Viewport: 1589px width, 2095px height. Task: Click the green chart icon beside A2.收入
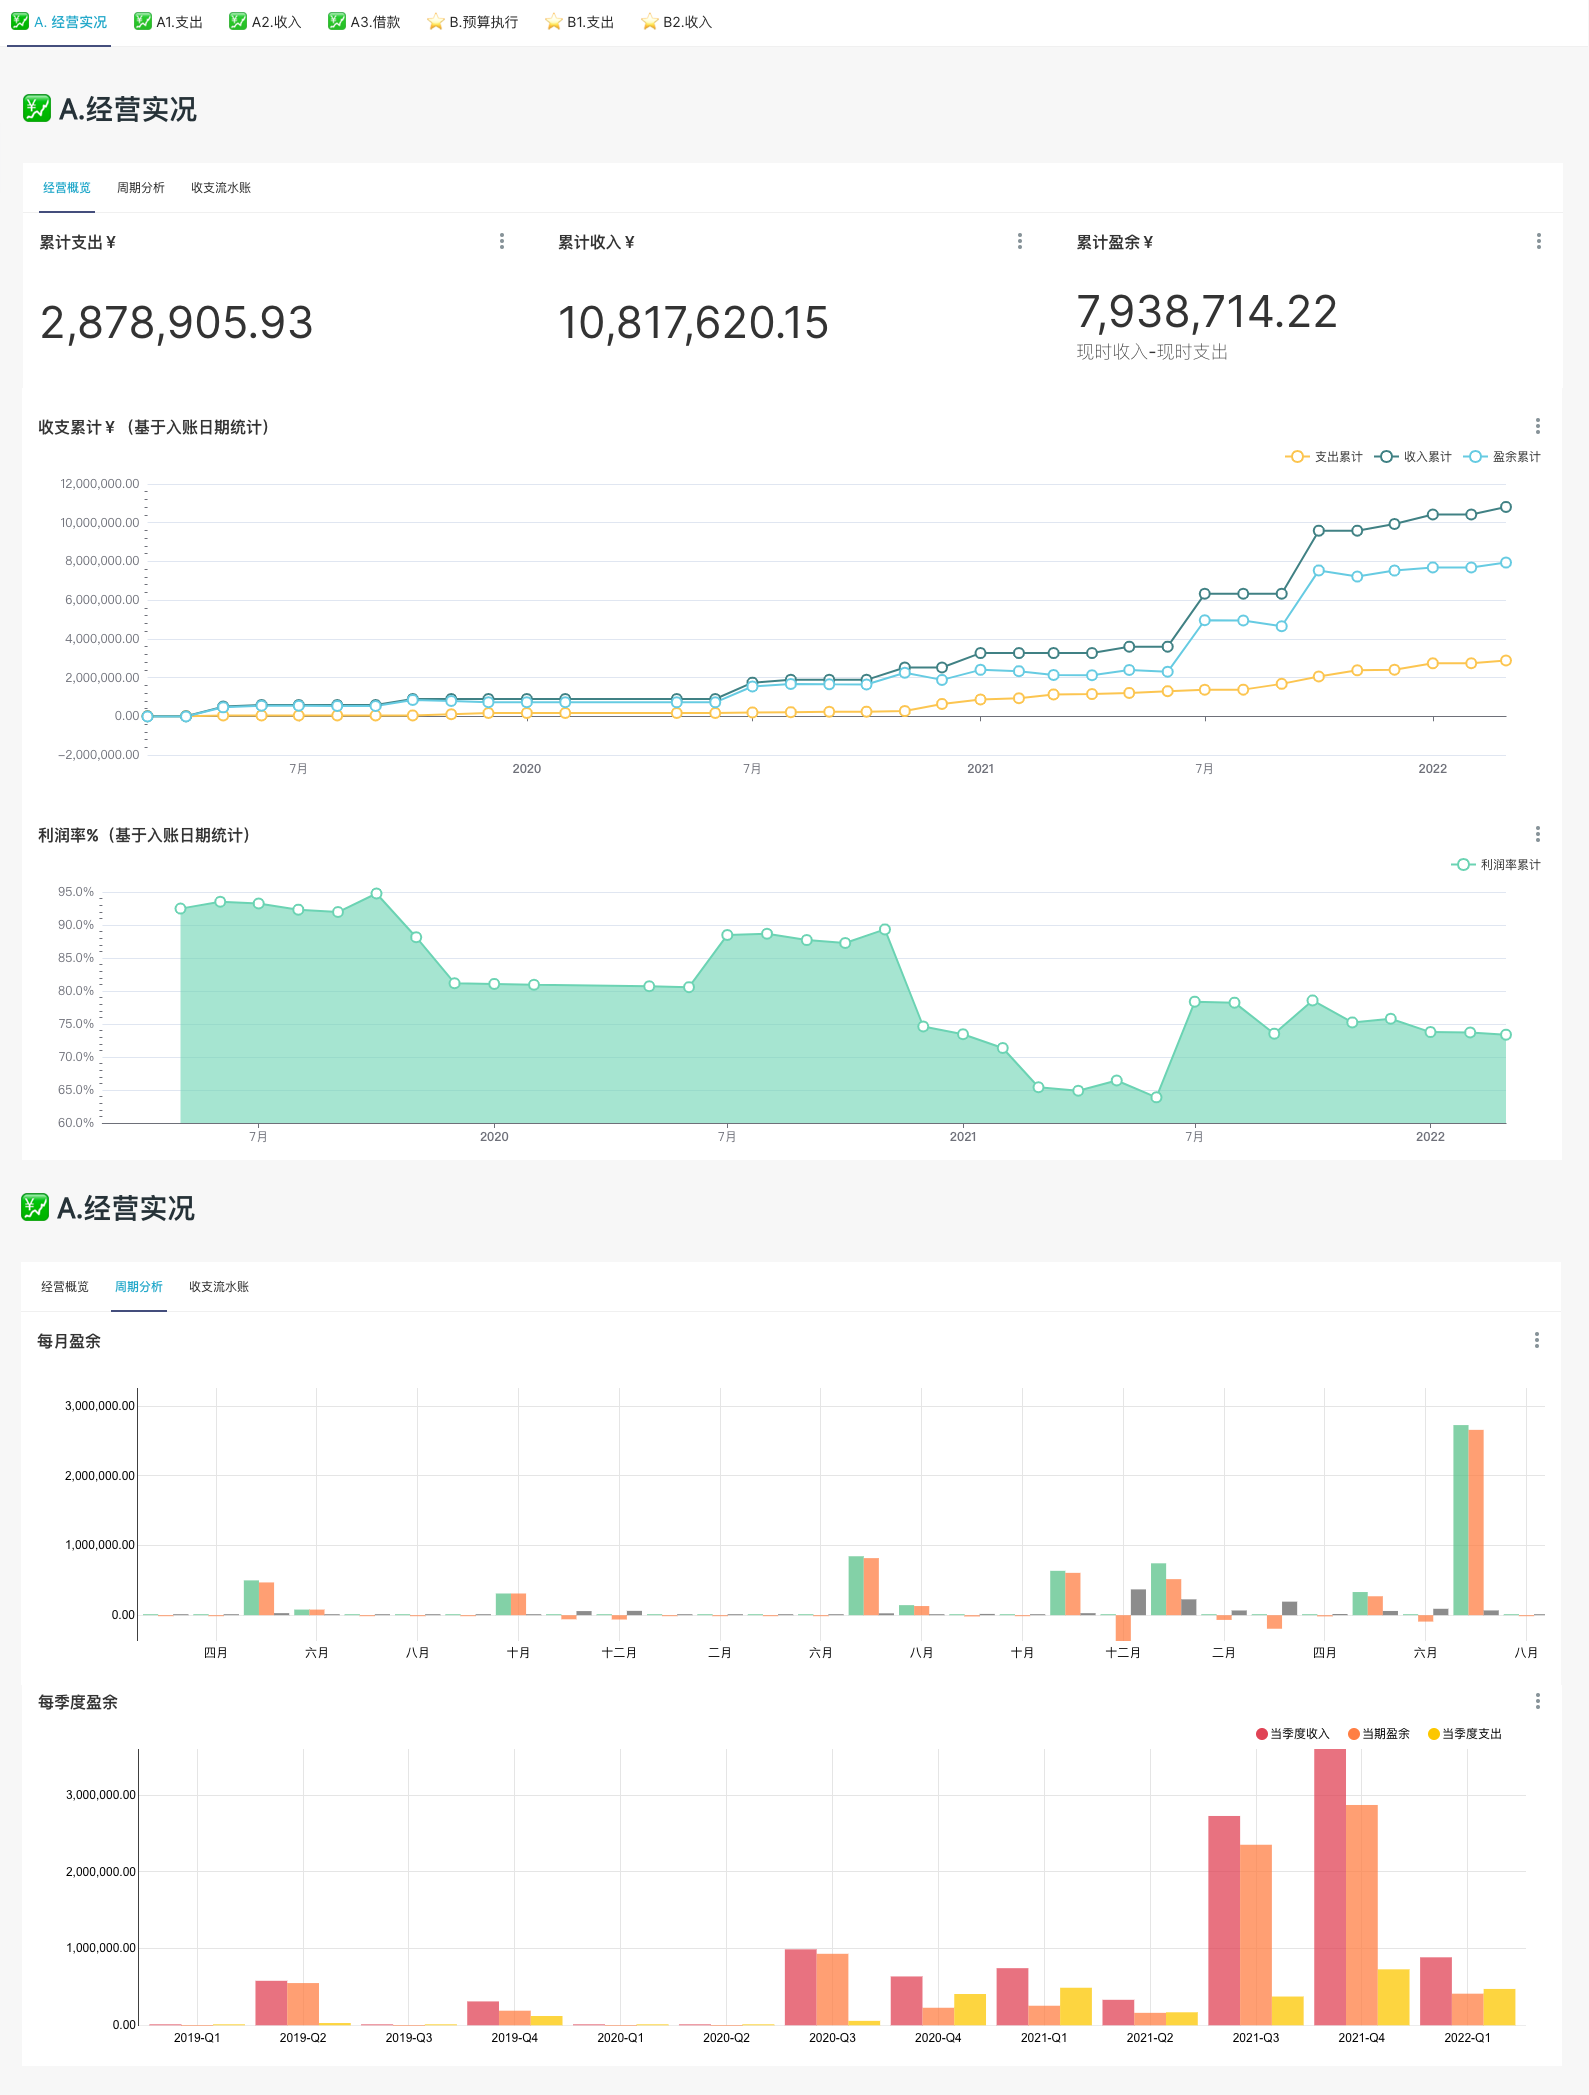[238, 22]
